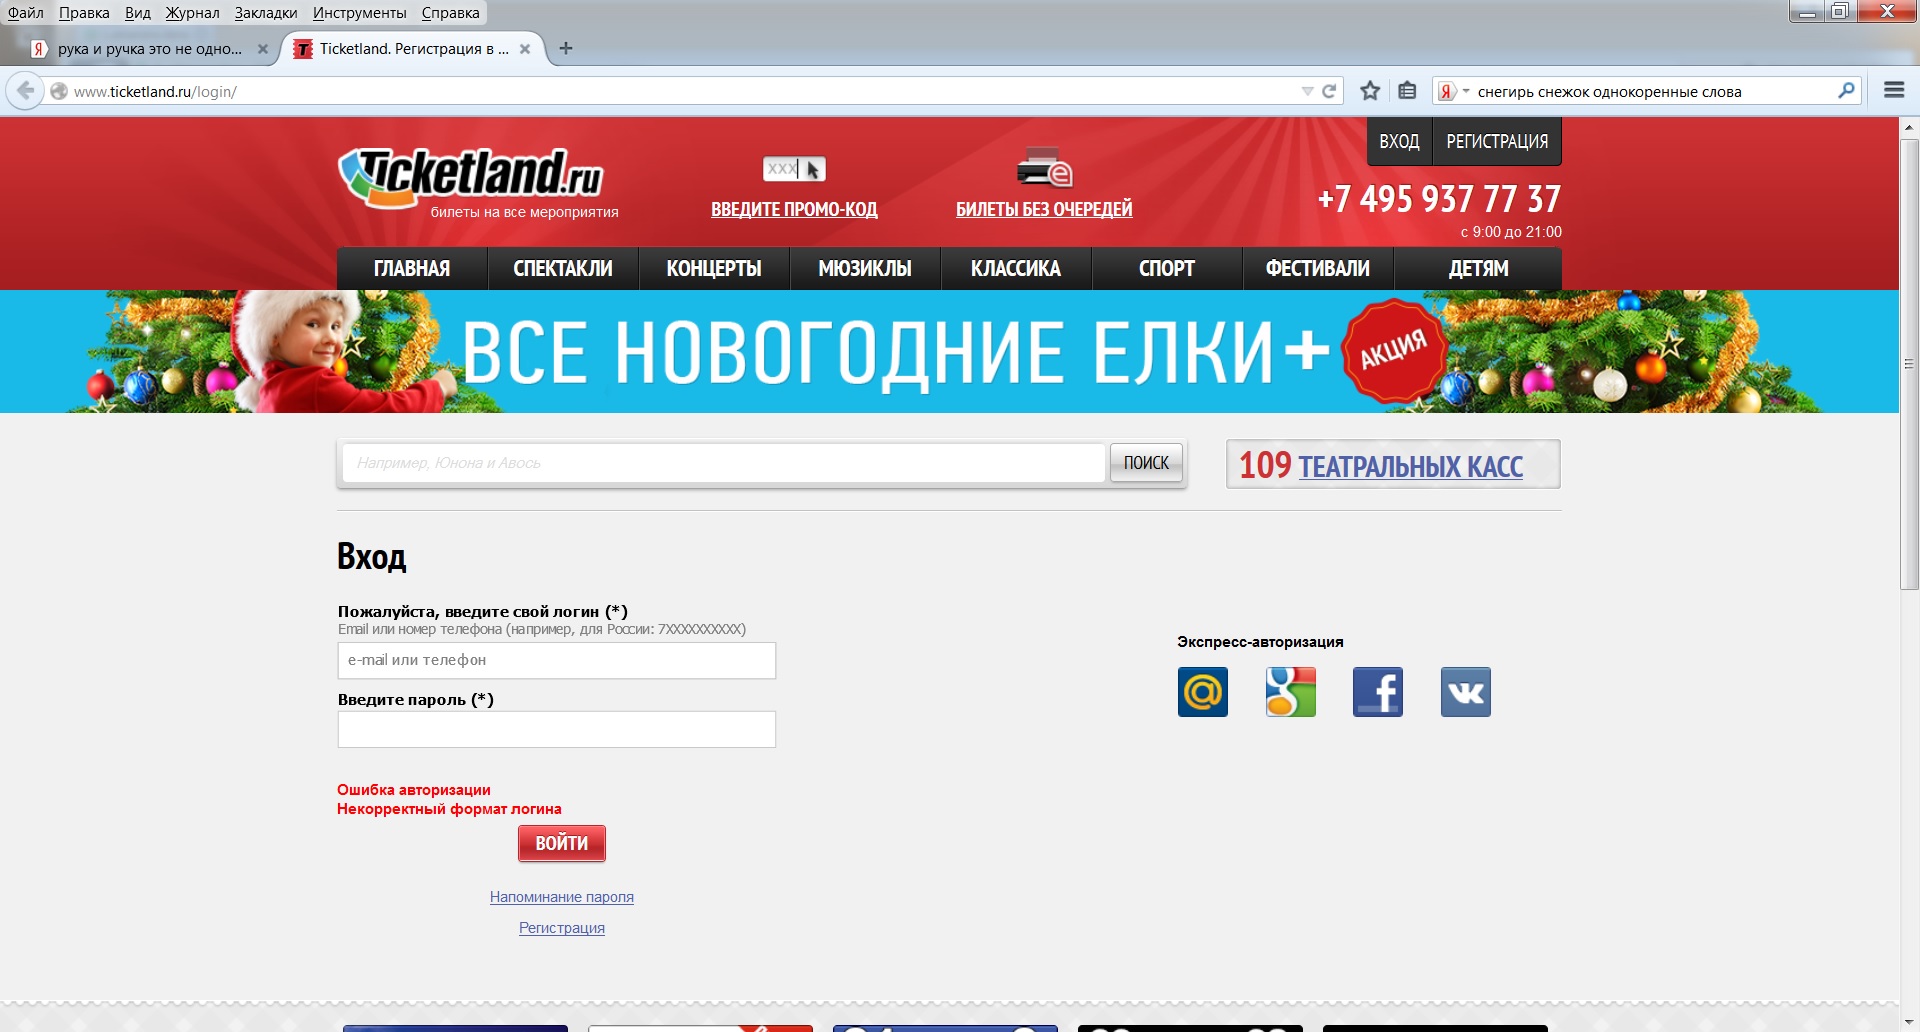The height and width of the screenshot is (1032, 1920).
Task: Sign in with the Google icon
Action: [x=1291, y=692]
